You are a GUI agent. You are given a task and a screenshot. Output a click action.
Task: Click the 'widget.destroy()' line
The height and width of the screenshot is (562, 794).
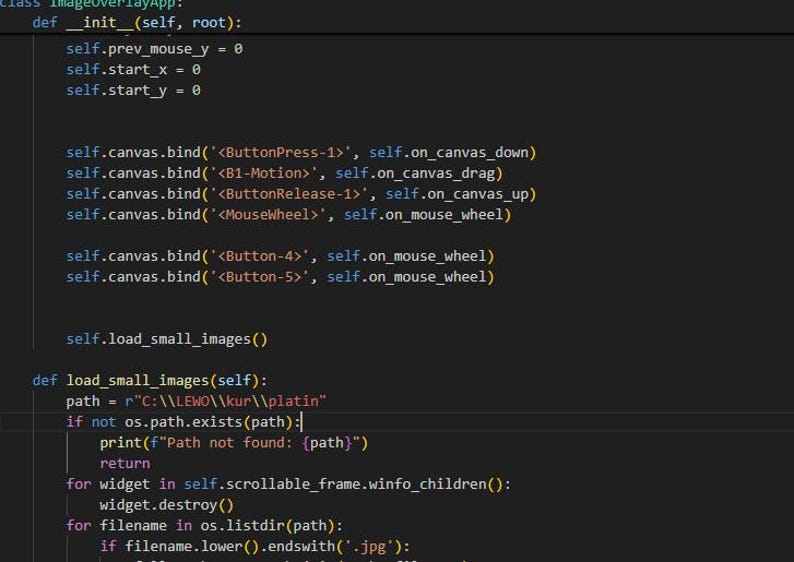167,505
